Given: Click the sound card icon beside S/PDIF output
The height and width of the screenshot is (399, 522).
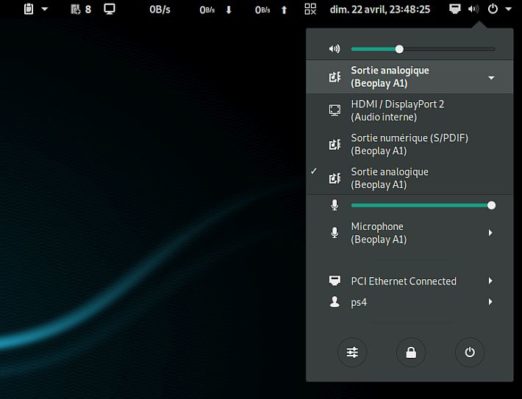Looking at the screenshot, I should 335,144.
